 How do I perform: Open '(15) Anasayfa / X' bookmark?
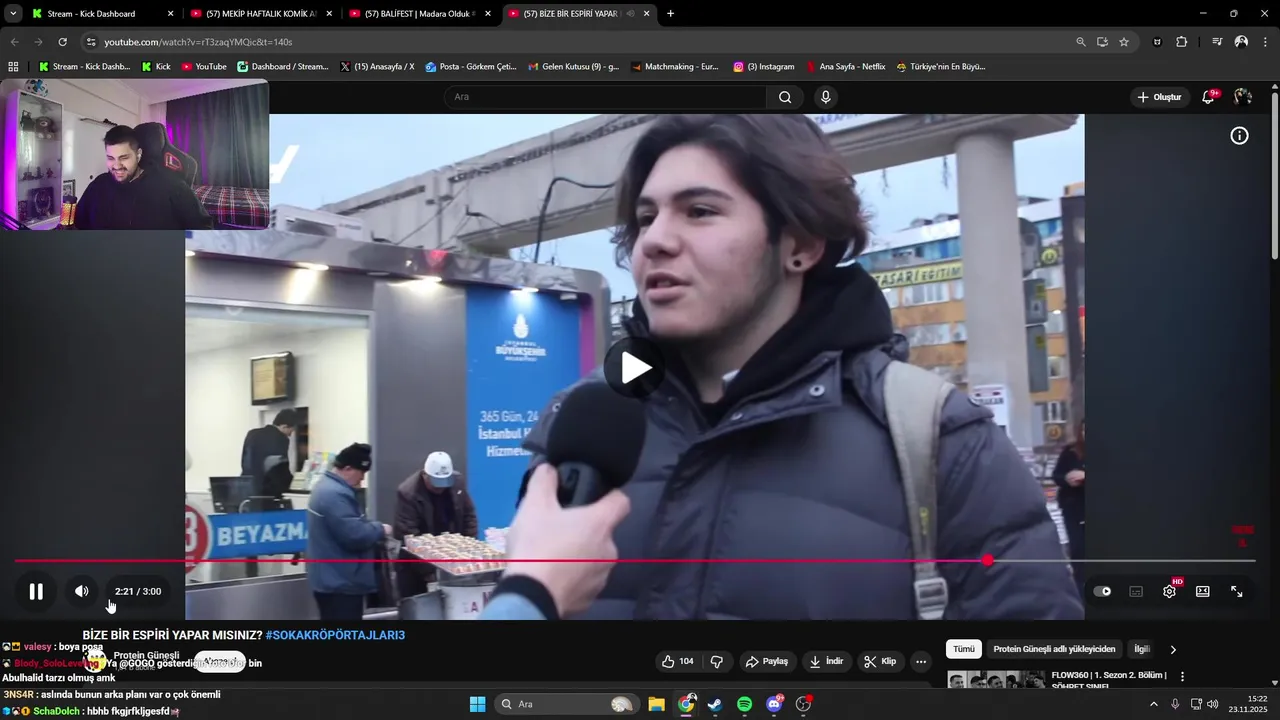click(x=377, y=67)
